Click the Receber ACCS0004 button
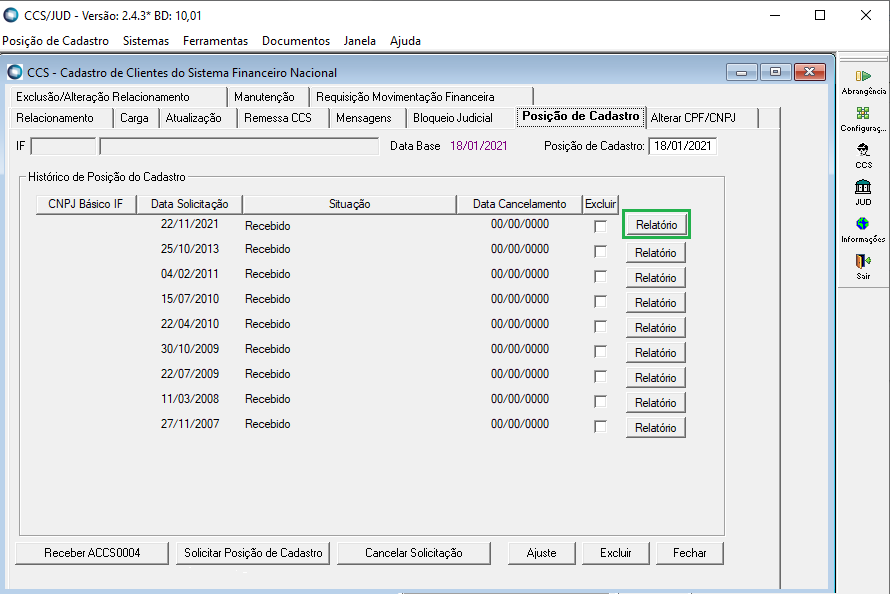The image size is (890, 594). point(92,553)
